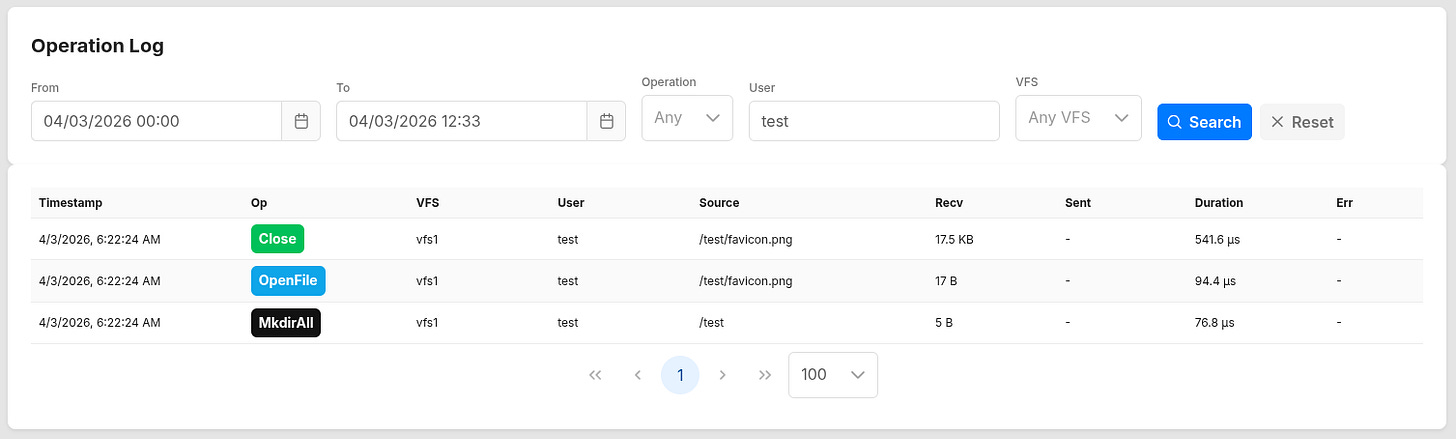Edit the To date field
The image size is (1456, 439).
[x=462, y=121]
